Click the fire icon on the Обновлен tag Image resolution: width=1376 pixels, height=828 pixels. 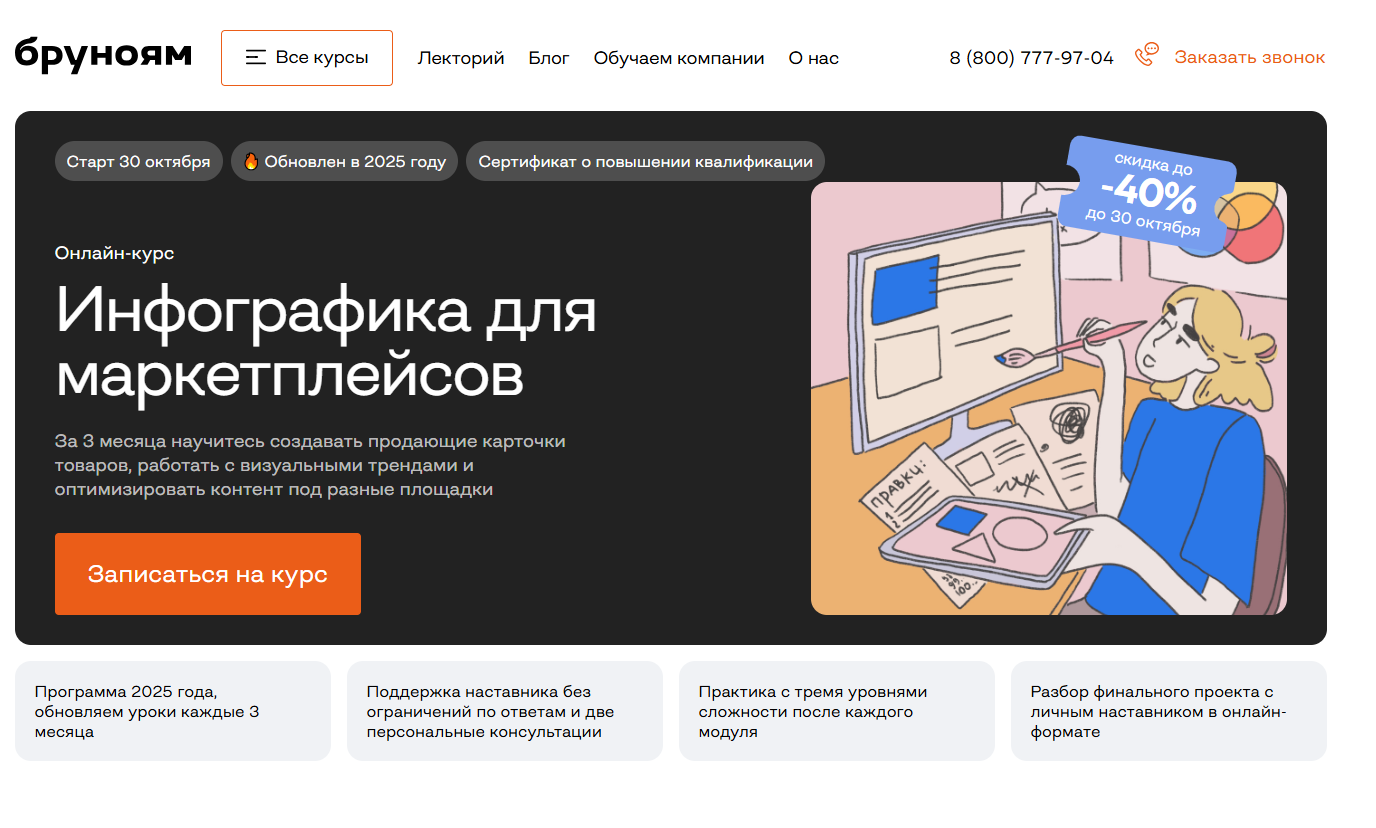pos(251,162)
